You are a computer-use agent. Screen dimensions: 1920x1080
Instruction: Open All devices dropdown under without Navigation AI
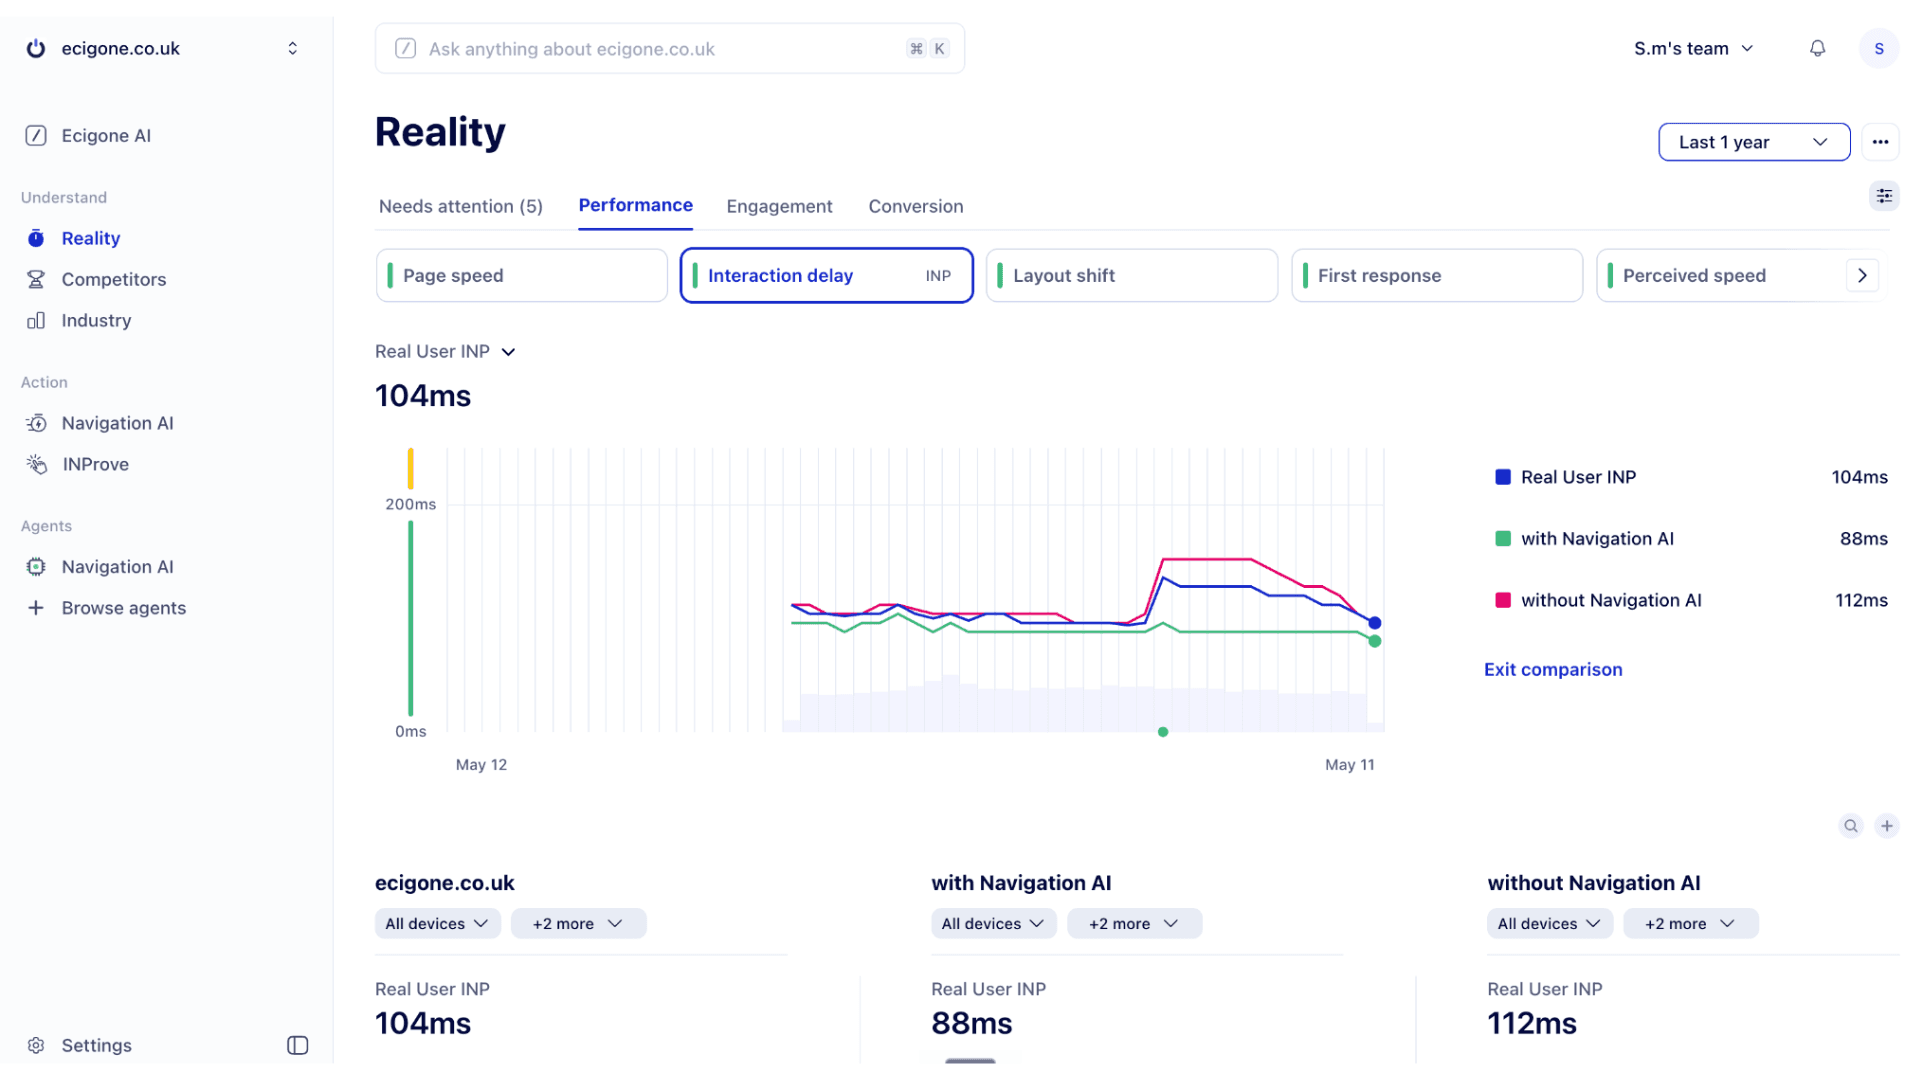[1549, 923]
